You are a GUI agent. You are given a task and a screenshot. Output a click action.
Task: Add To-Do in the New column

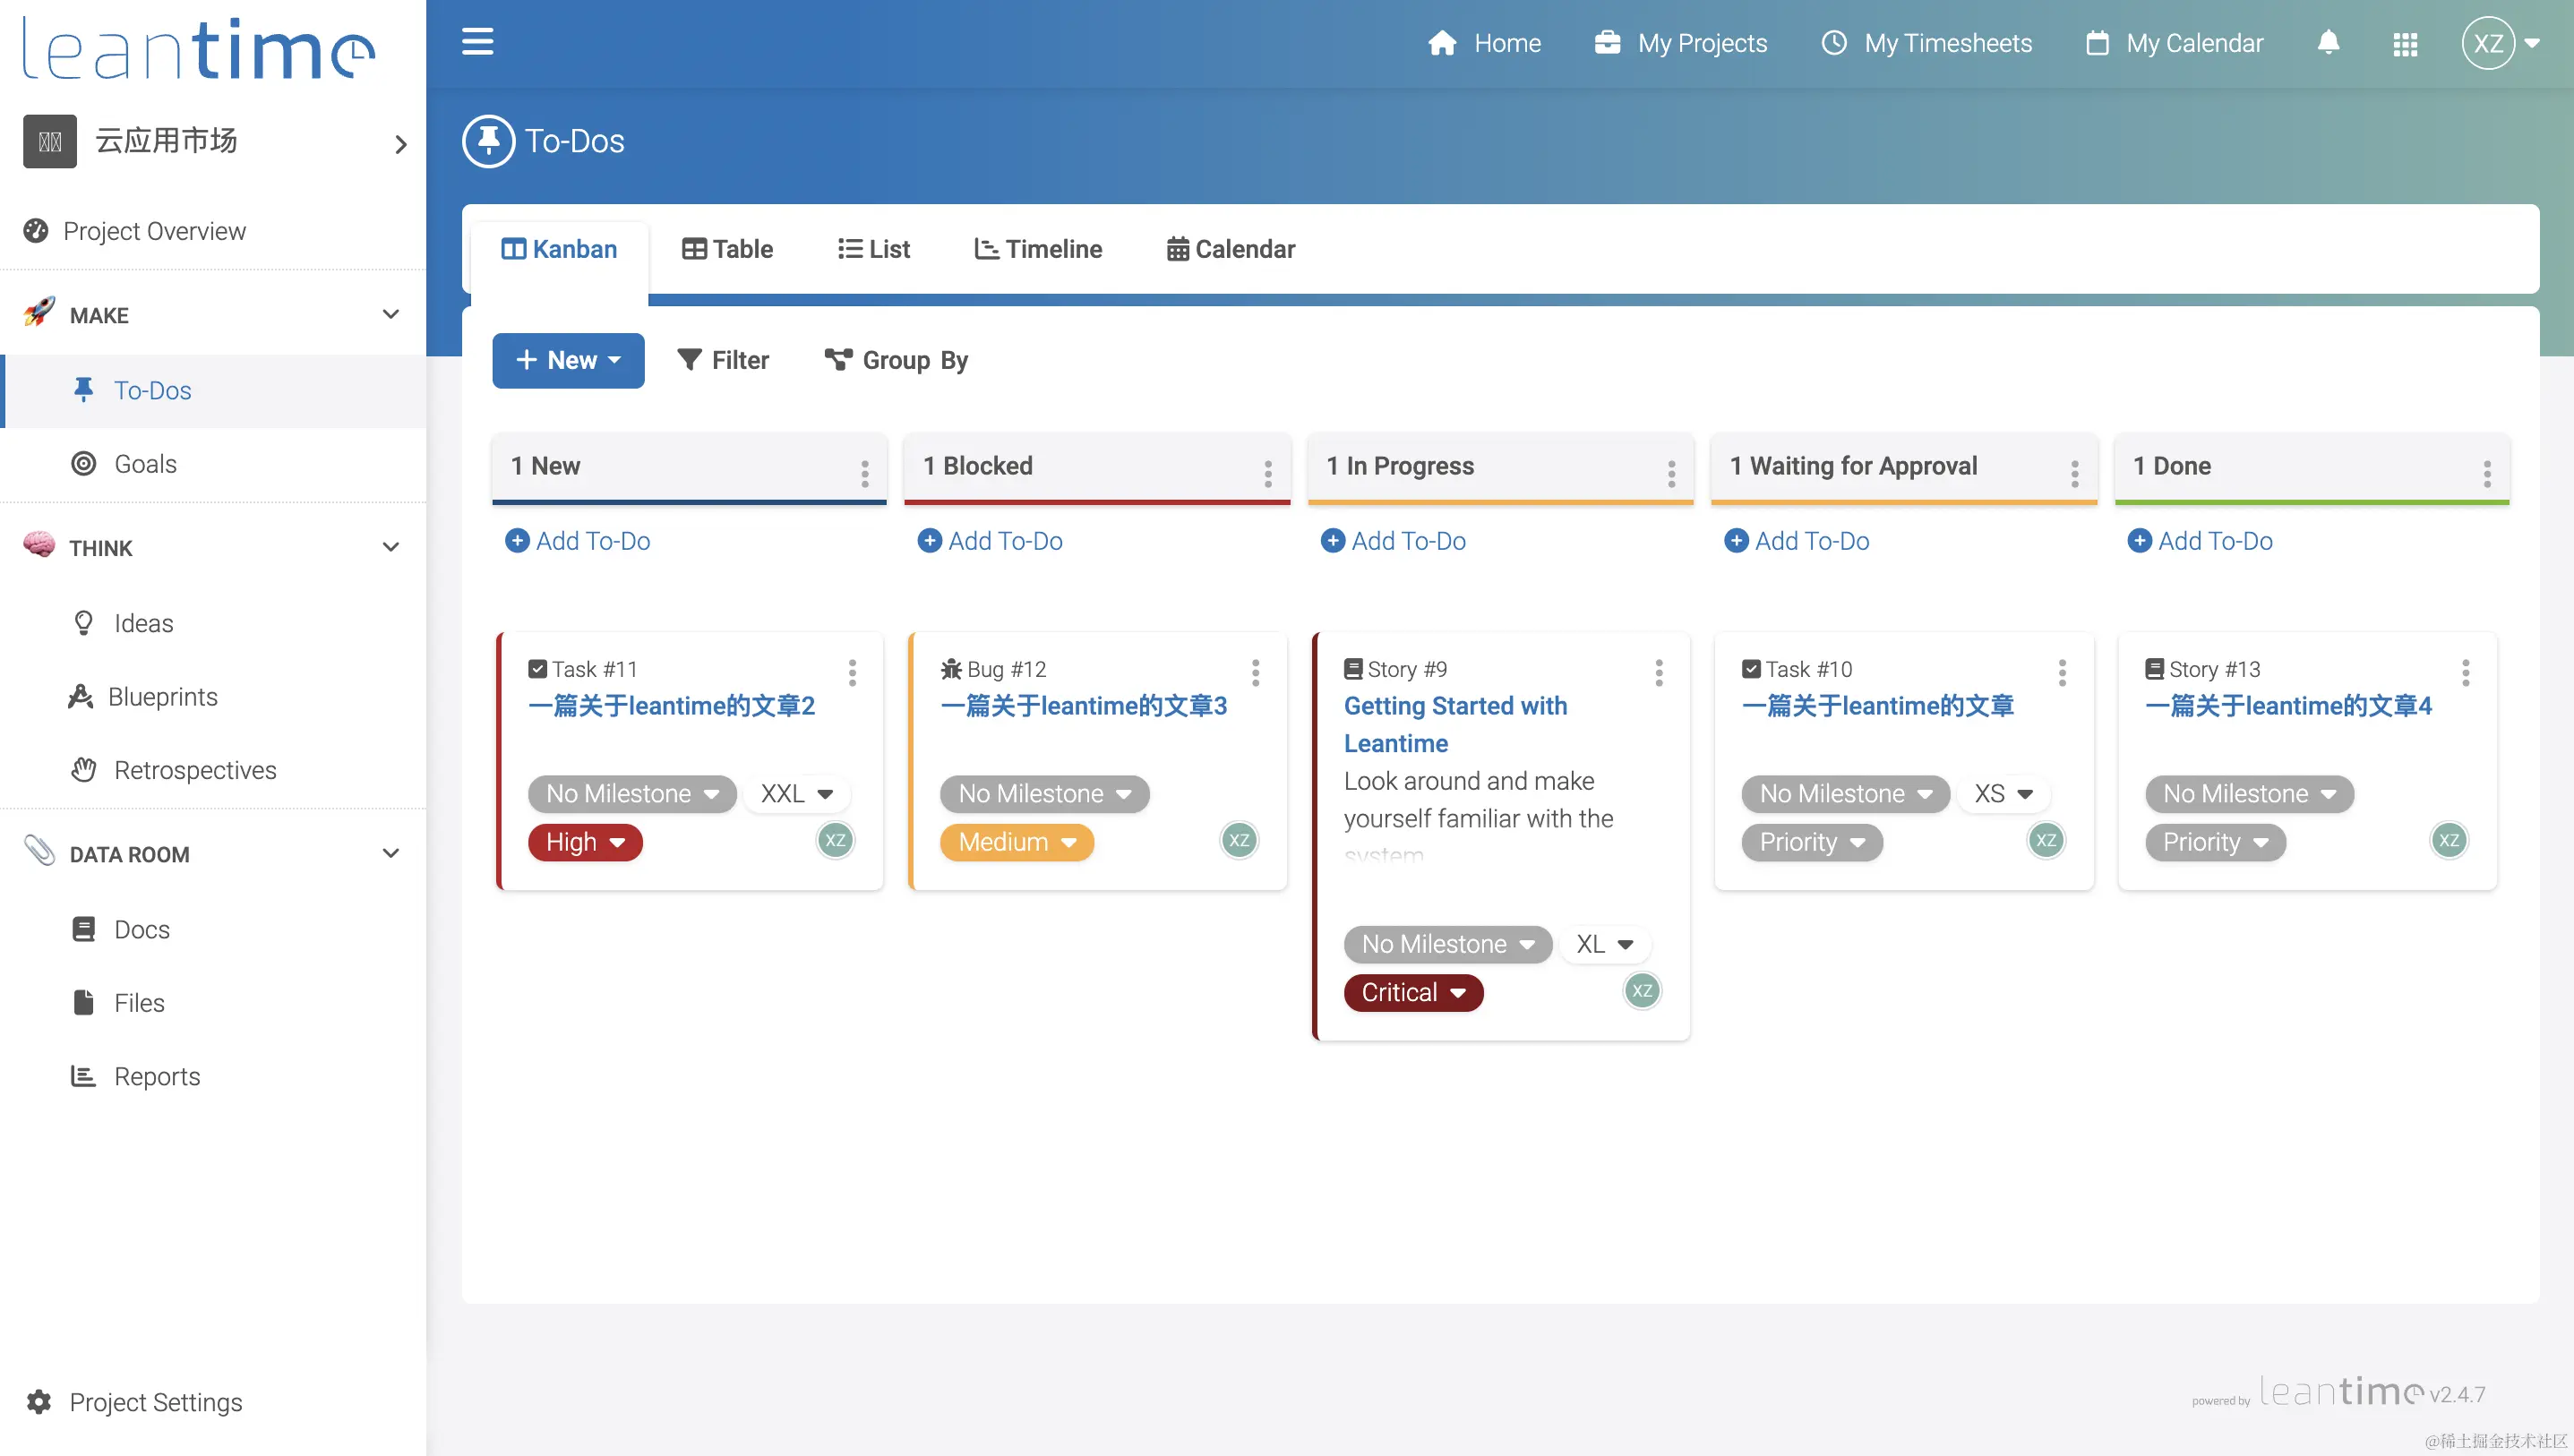tap(578, 541)
